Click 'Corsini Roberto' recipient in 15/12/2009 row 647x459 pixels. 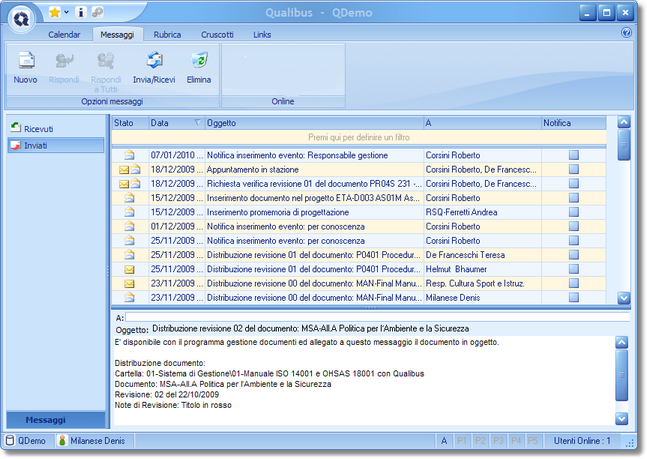453,198
